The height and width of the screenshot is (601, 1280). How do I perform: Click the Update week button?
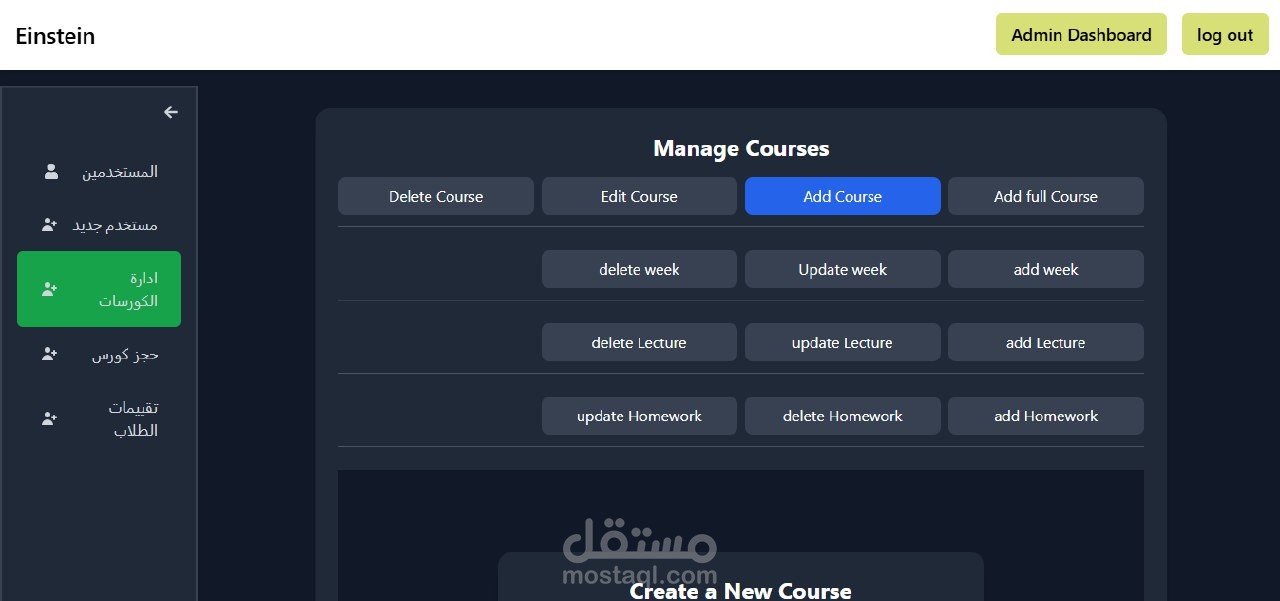pos(843,269)
